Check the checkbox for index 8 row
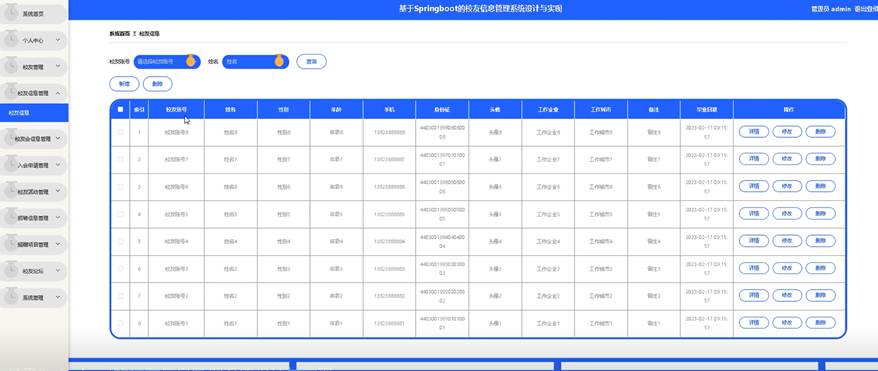 (x=120, y=323)
